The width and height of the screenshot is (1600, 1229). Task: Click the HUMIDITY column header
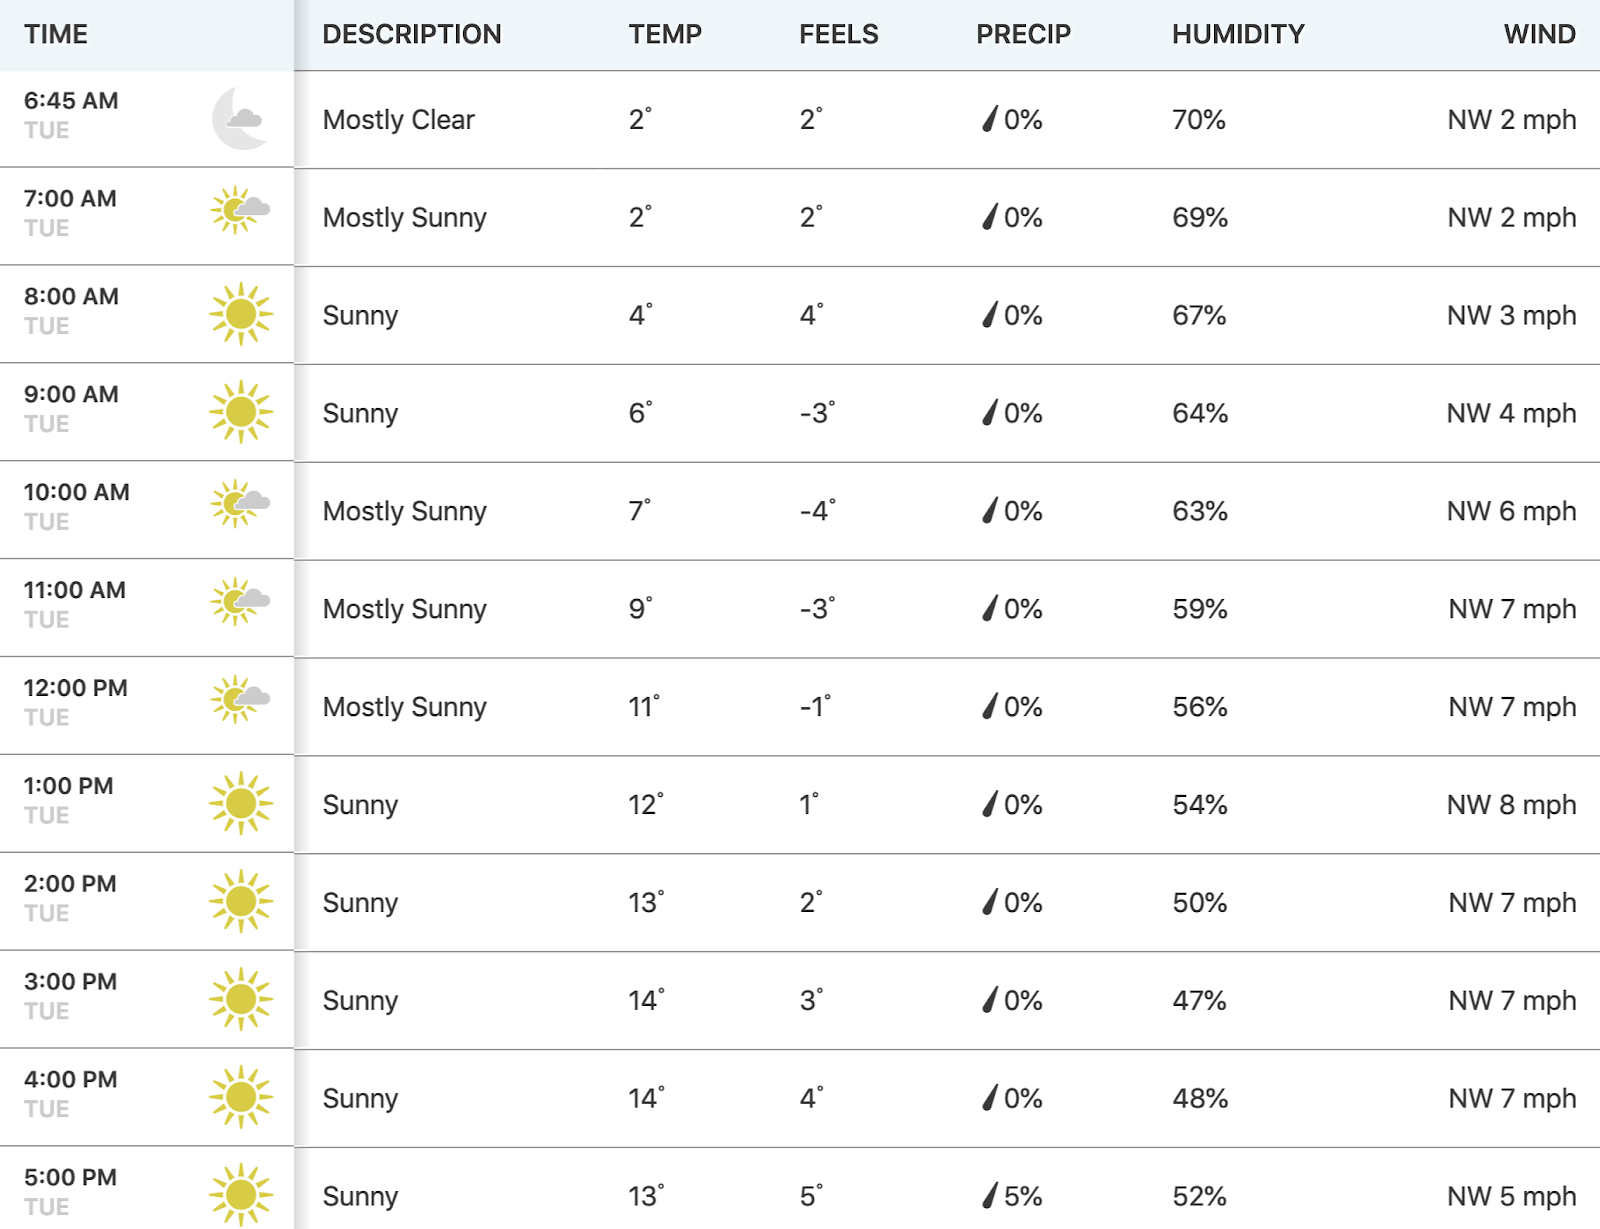pos(1238,34)
